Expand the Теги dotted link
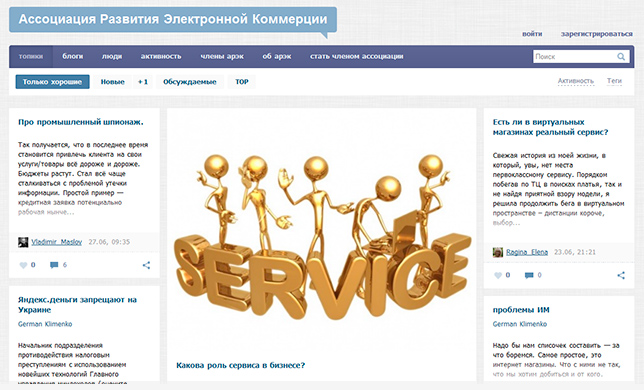The width and height of the screenshot is (644, 390). coord(614,81)
